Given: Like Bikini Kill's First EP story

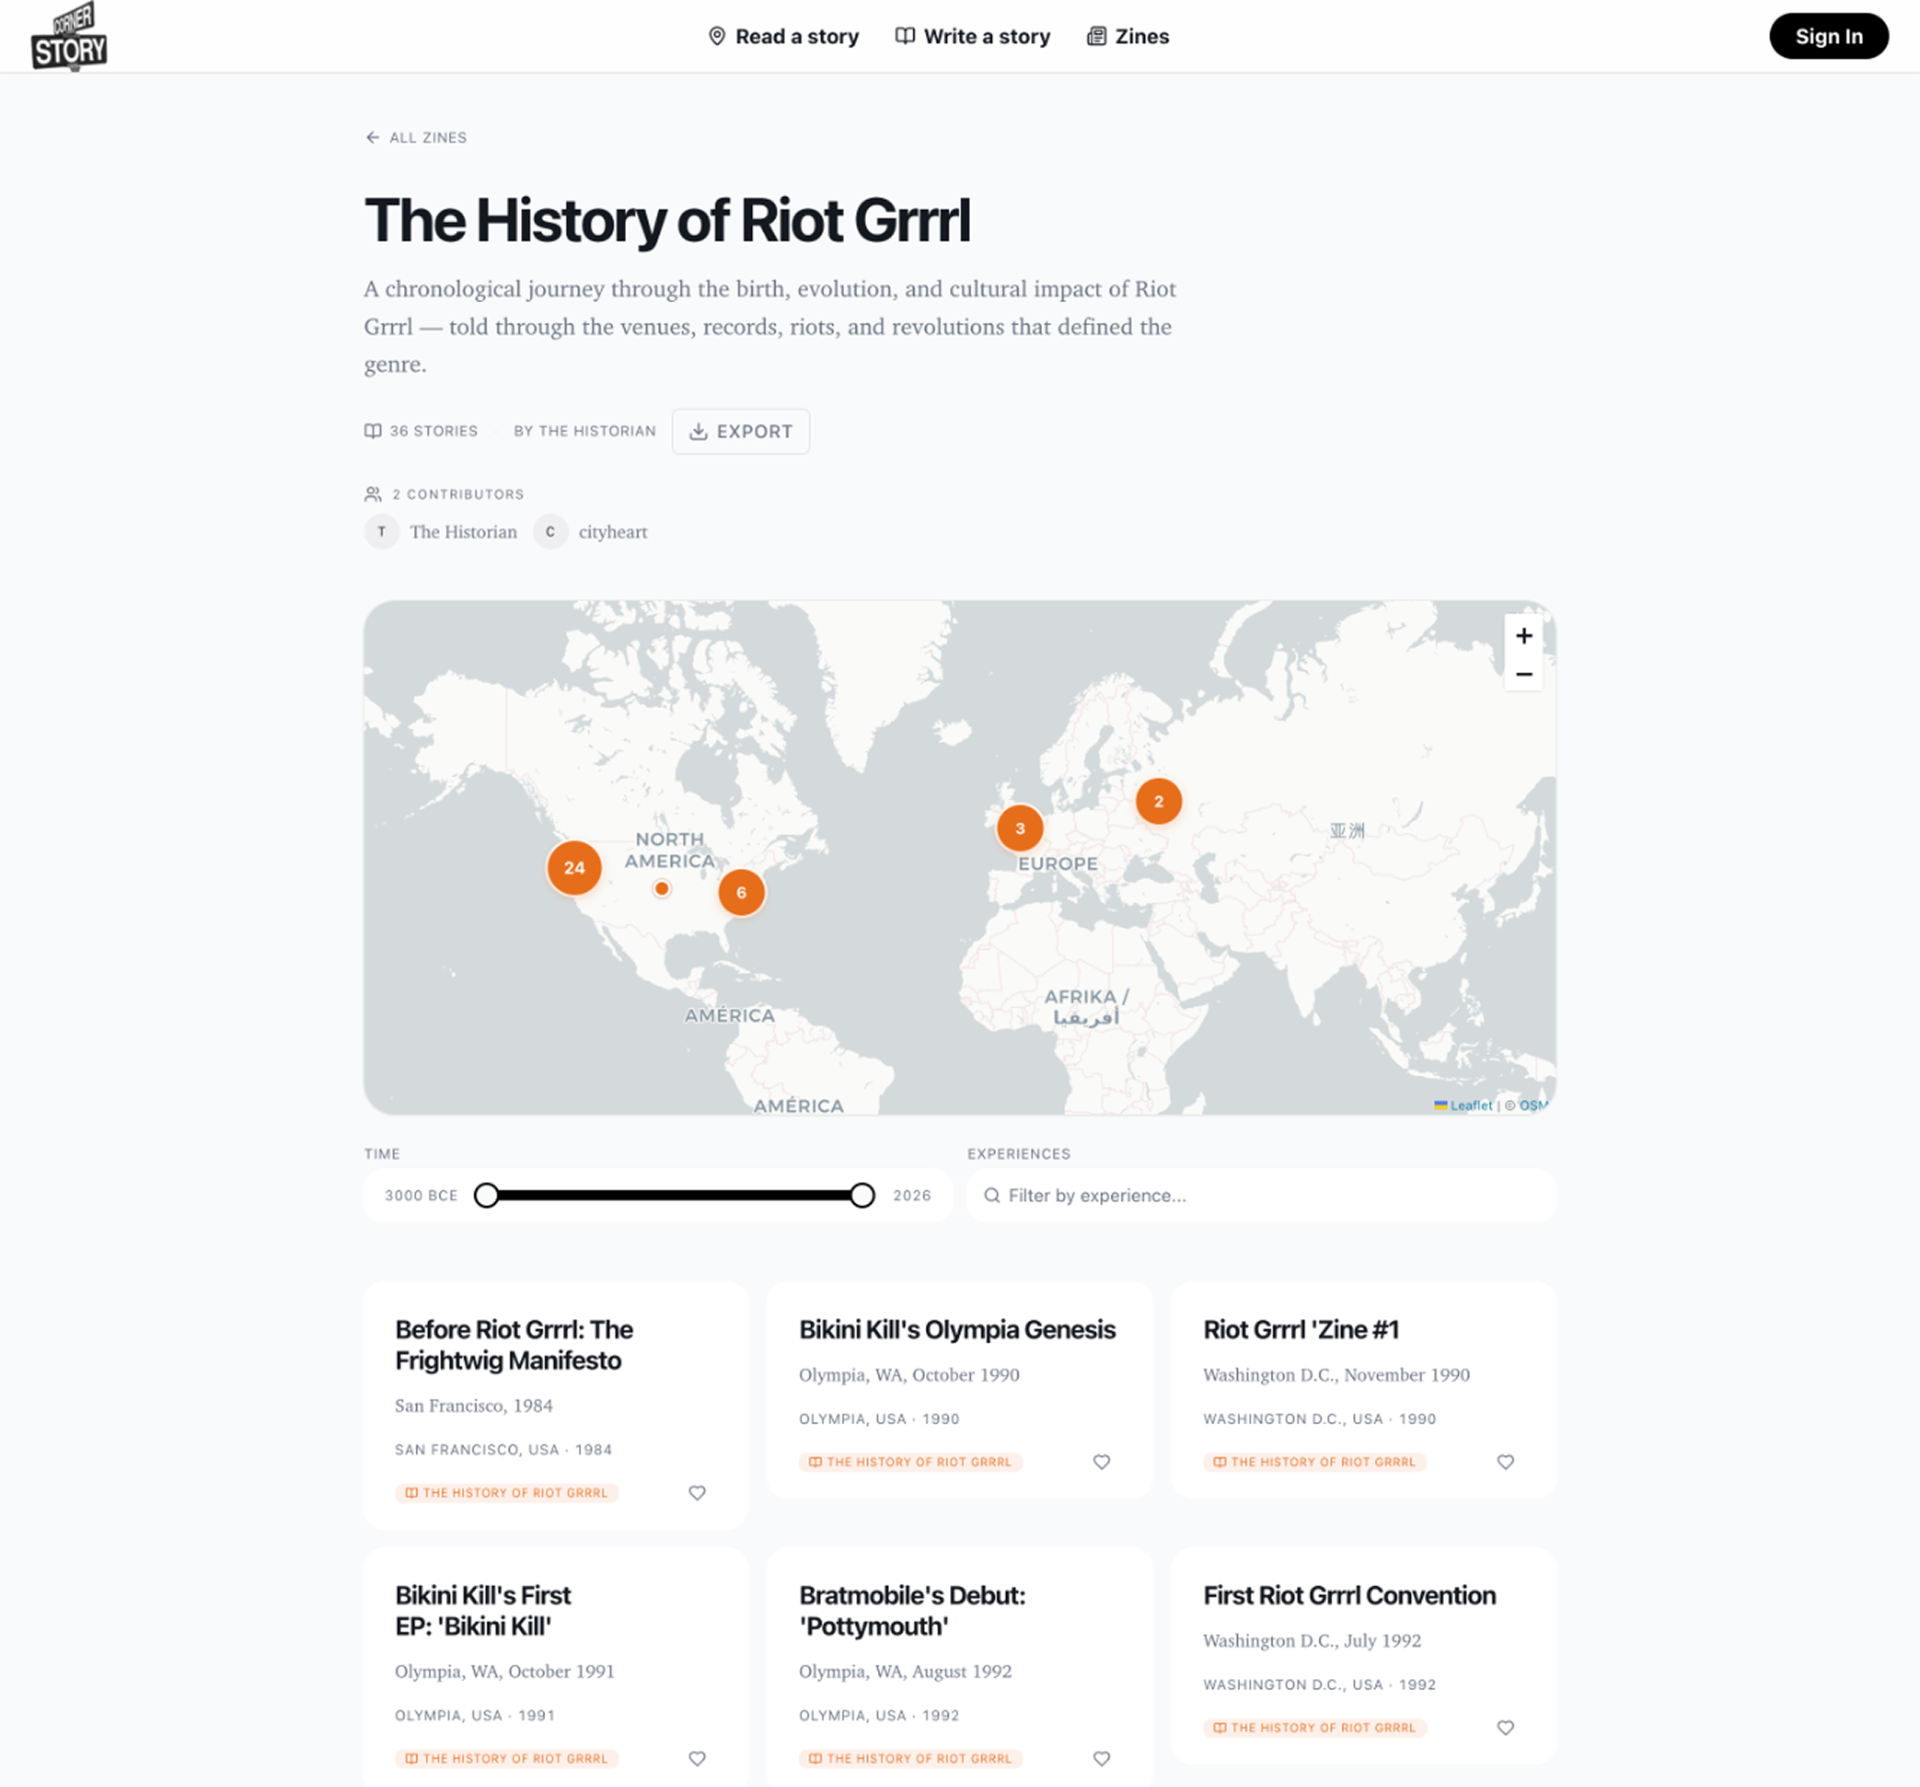Looking at the screenshot, I should pos(697,1758).
